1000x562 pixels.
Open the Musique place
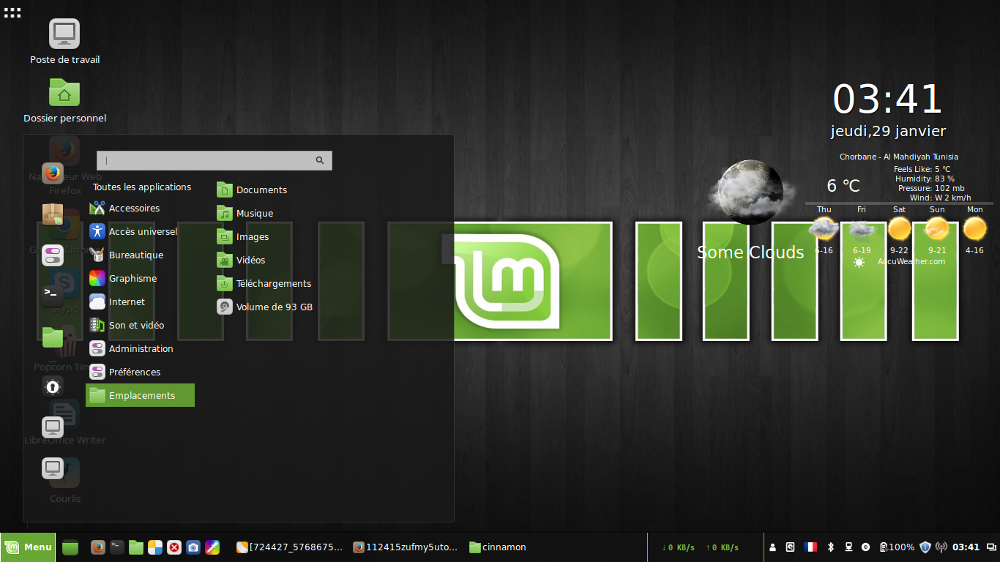pos(246,214)
